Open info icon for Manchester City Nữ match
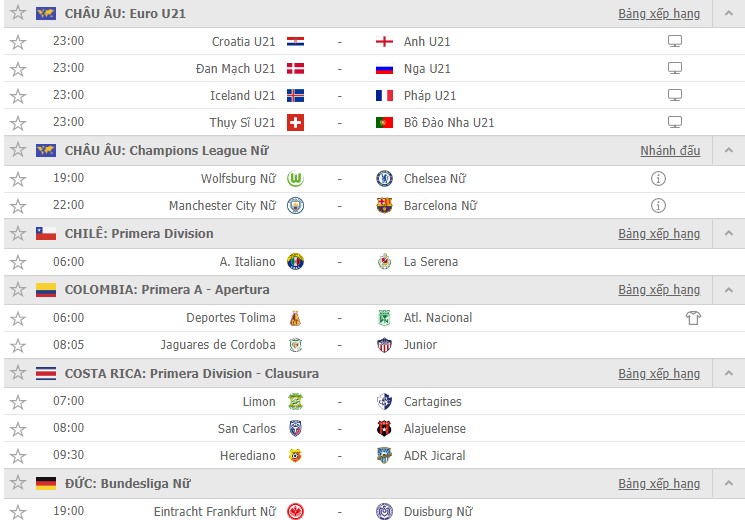Screen dimensions: 745x520 (658, 206)
